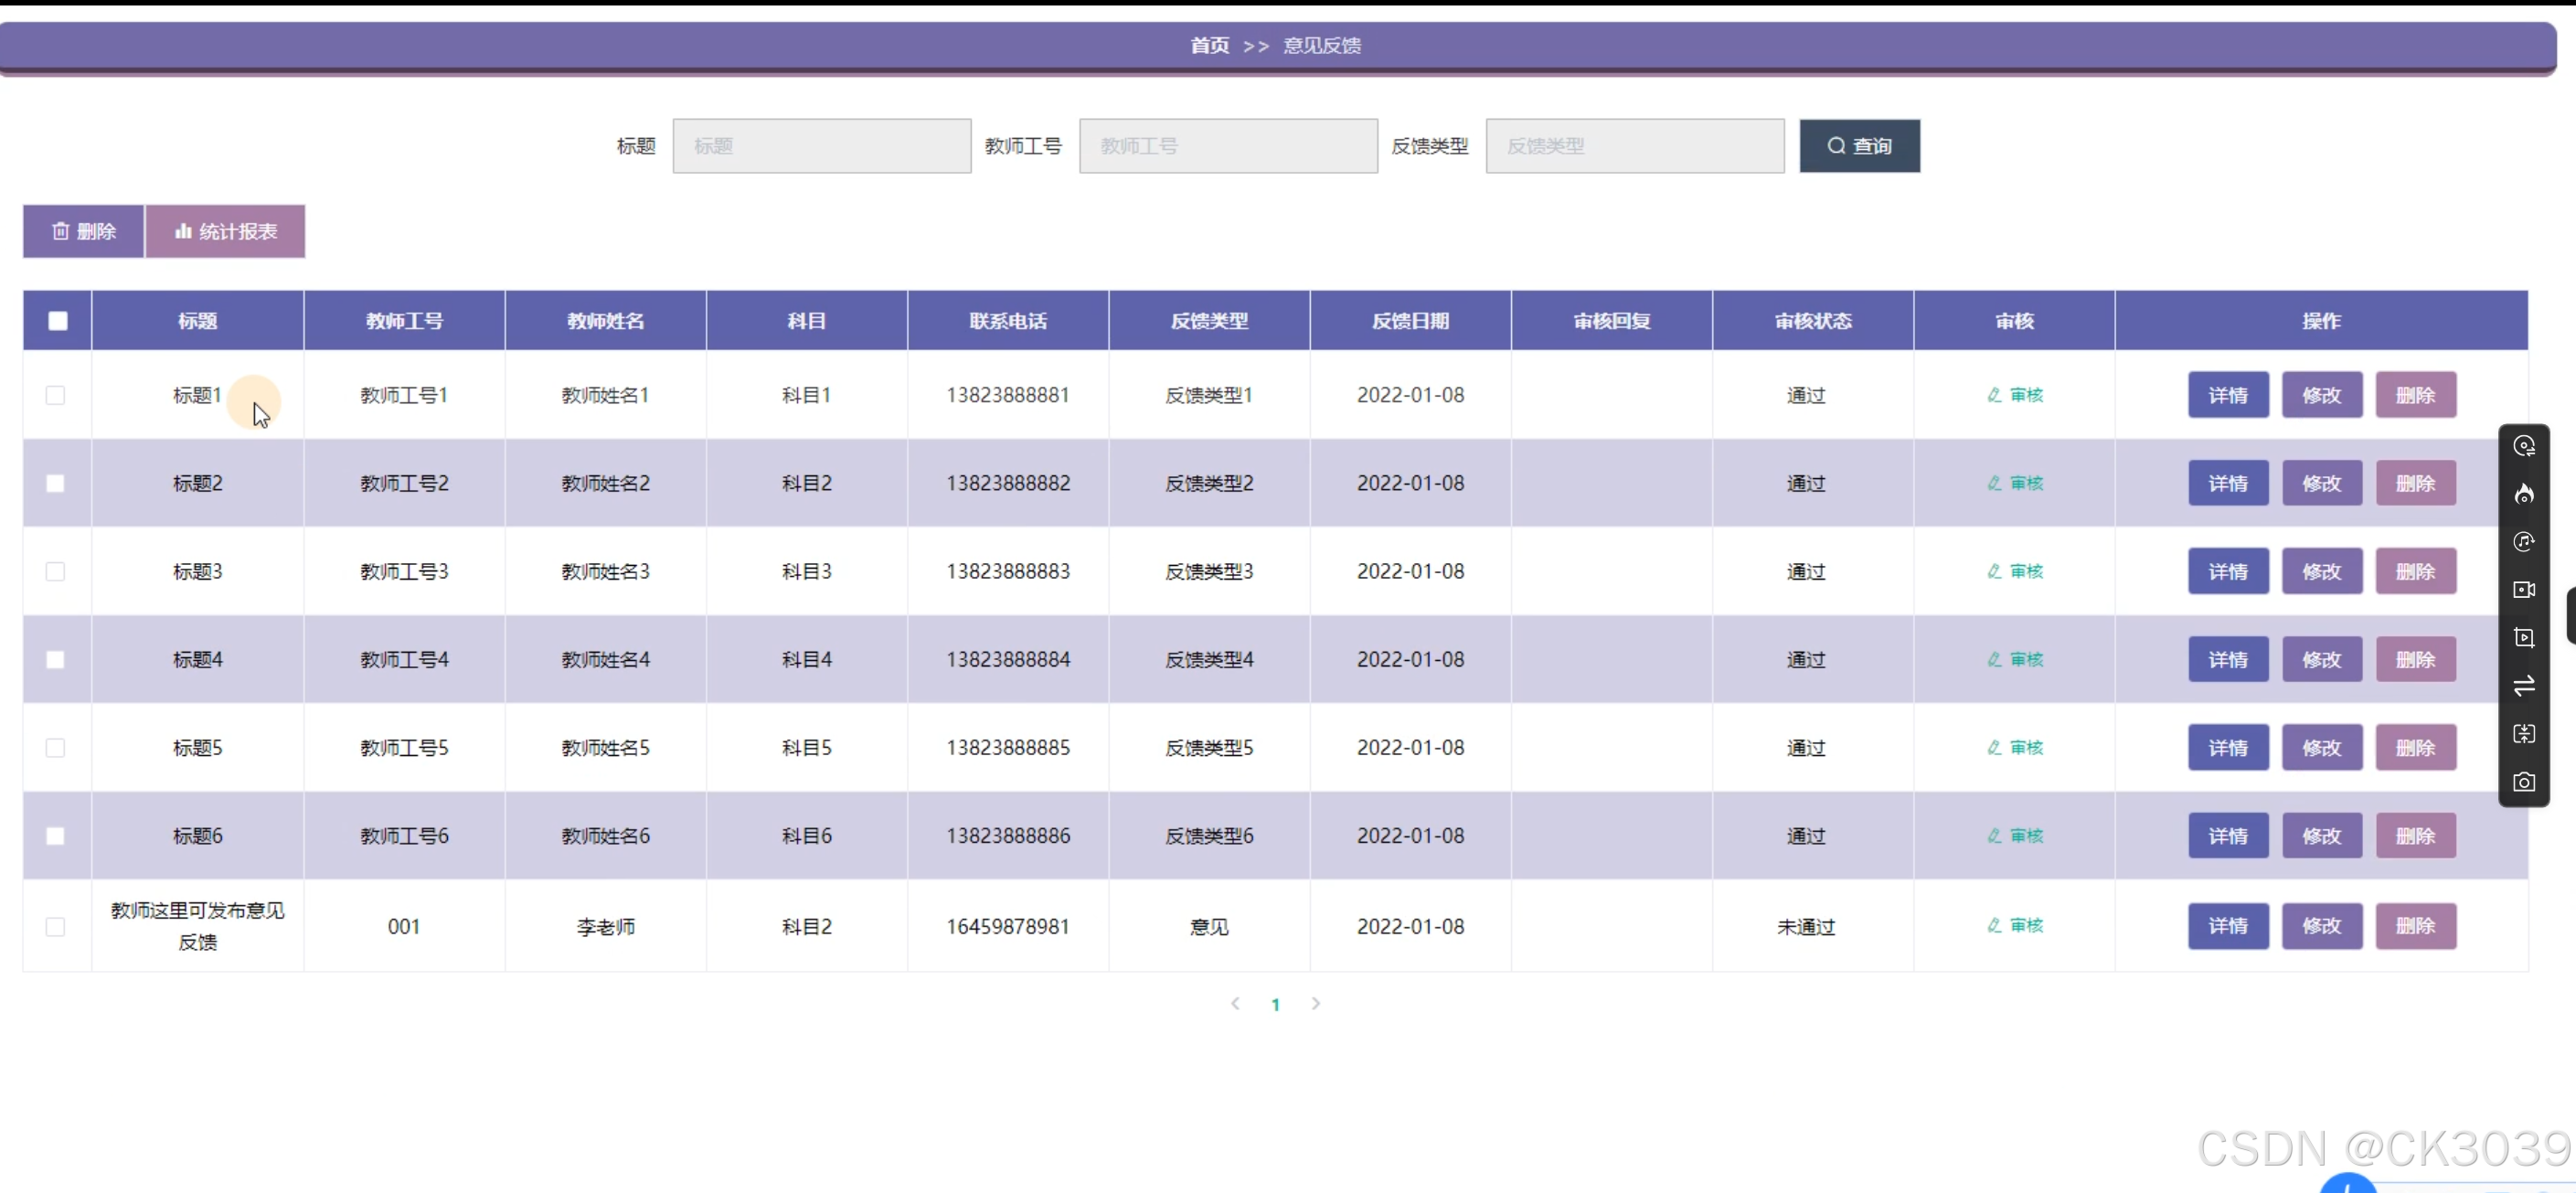Toggle the select-all checkbox in table header

(58, 321)
